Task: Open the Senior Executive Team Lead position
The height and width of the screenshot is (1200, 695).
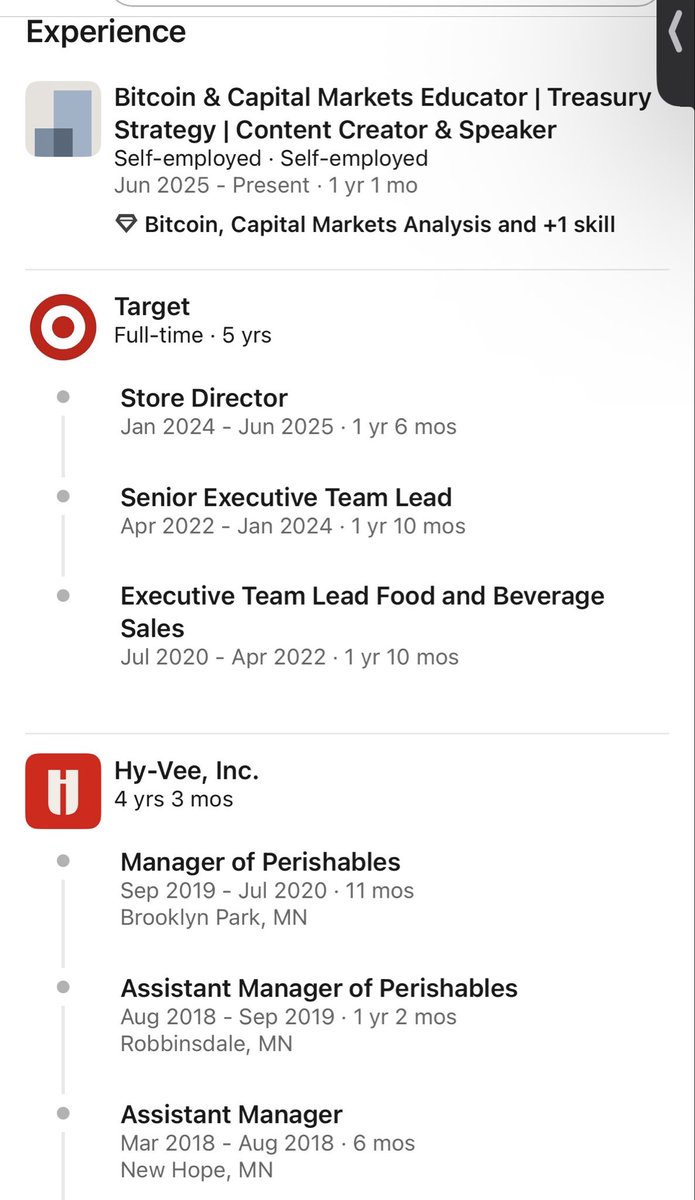Action: click(286, 497)
